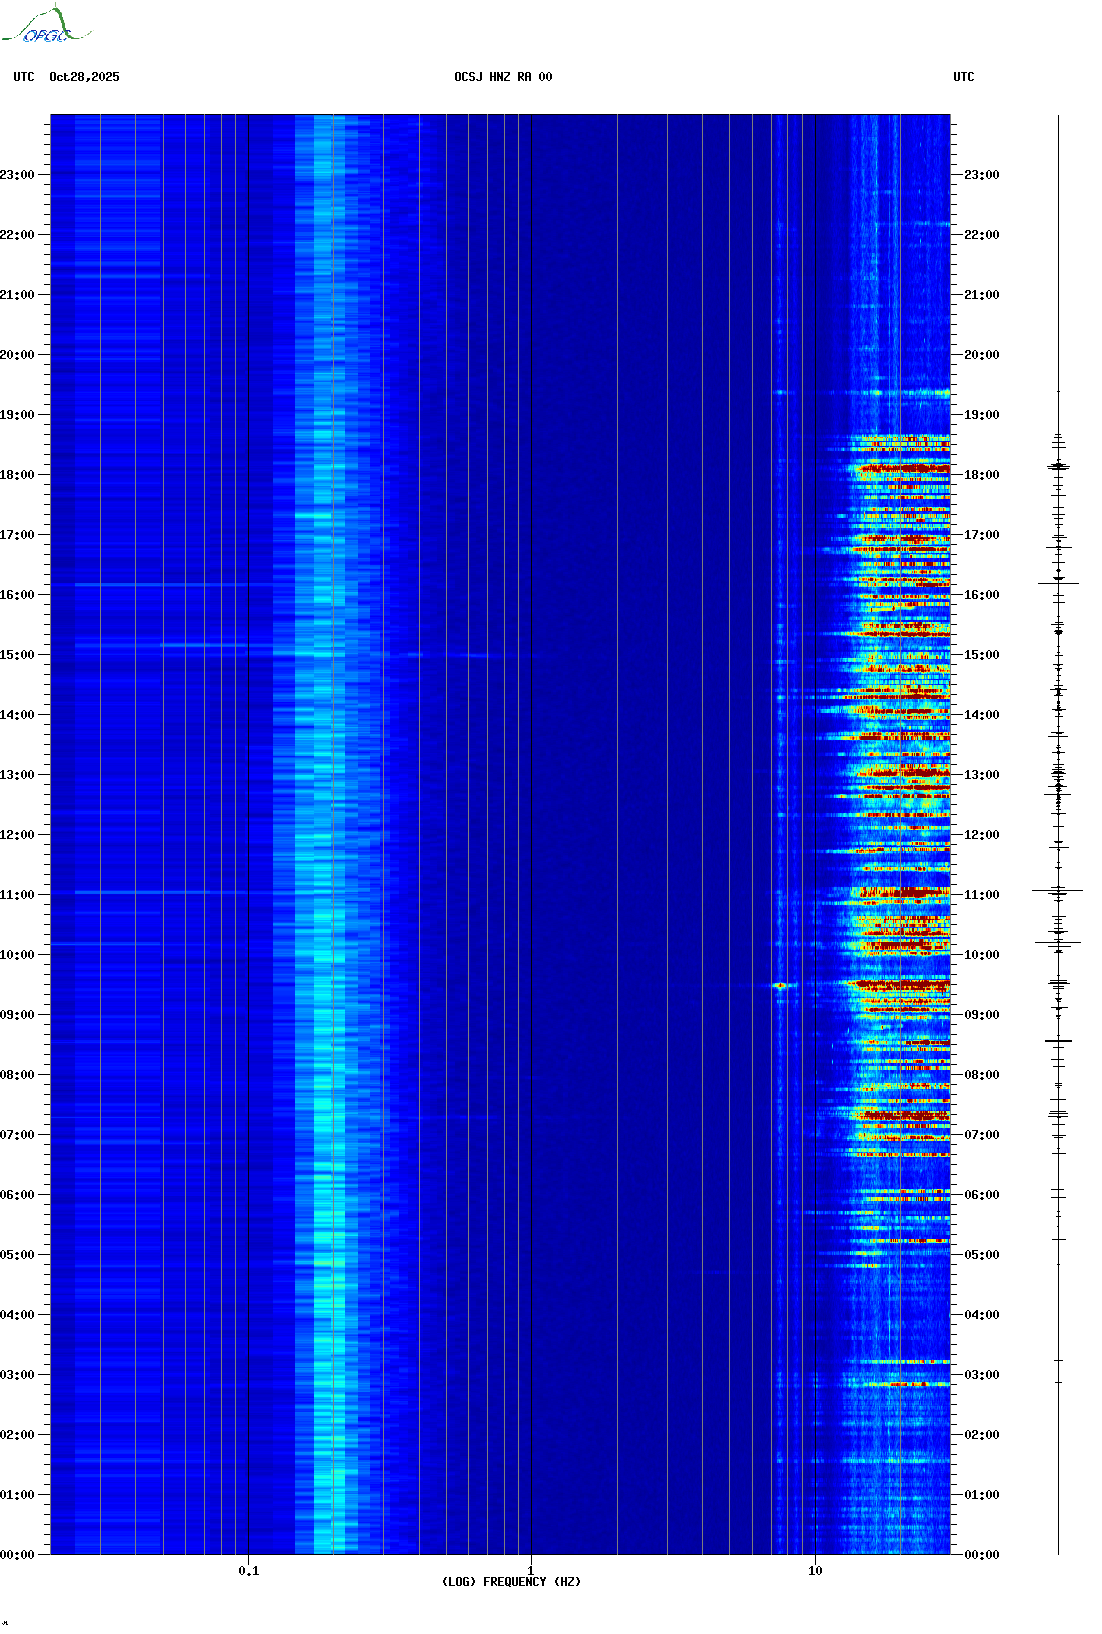Image resolution: width=1102 pixels, height=1634 pixels.
Task: Click the black vertical line at 0.1 Hz
Action: tap(248, 800)
